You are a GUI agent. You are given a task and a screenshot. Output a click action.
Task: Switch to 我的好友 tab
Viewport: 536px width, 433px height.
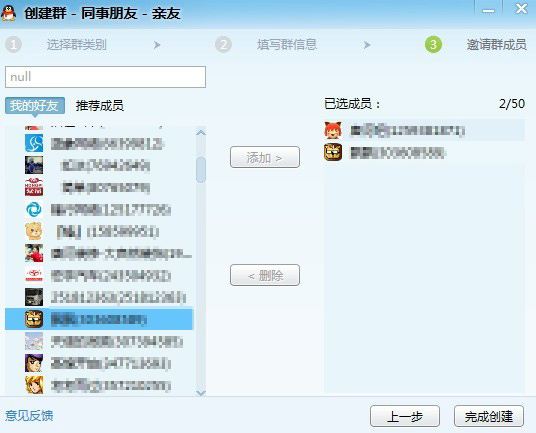pyautogui.click(x=35, y=106)
